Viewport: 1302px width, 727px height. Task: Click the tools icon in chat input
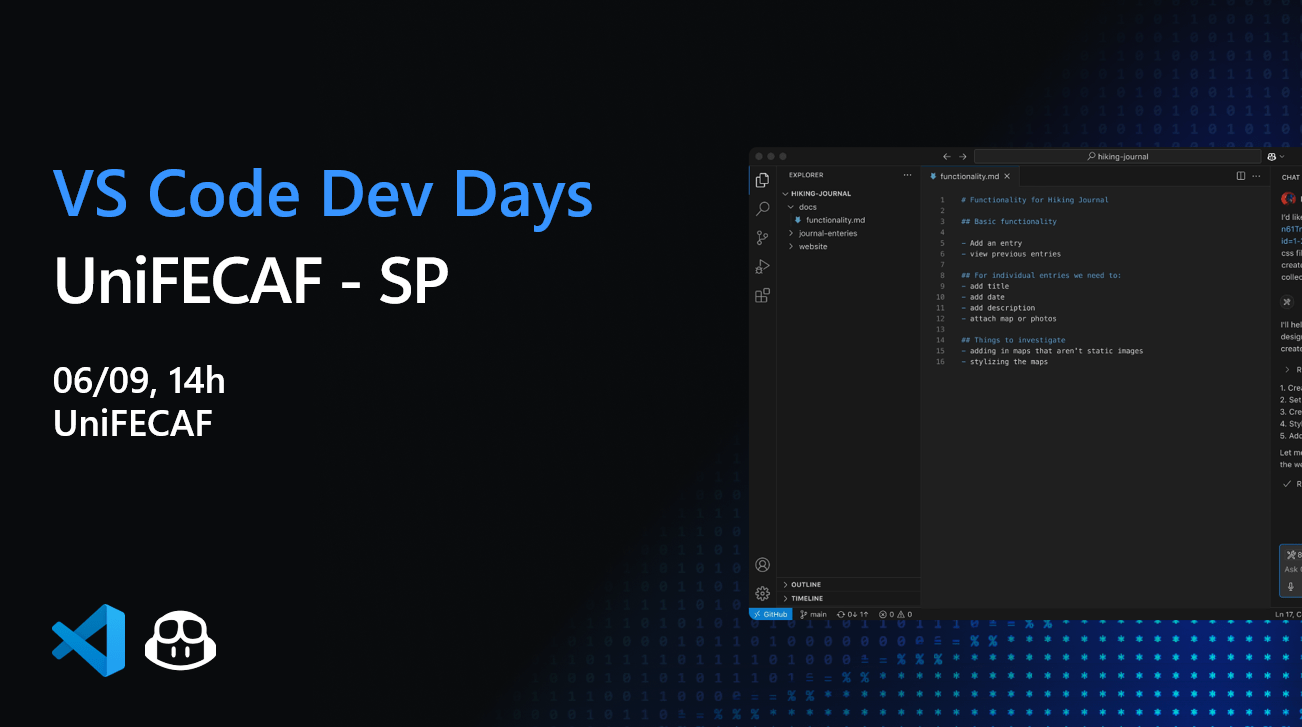pyautogui.click(x=1291, y=555)
